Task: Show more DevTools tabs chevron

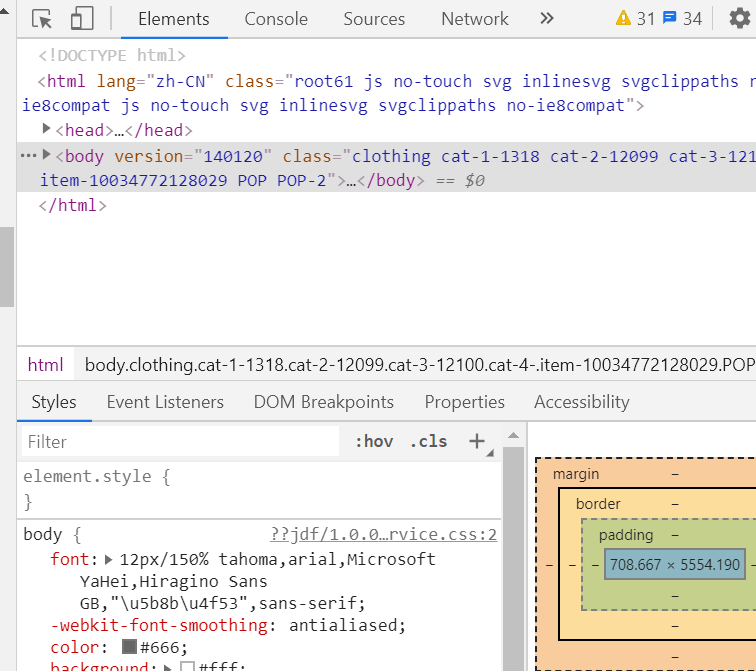Action: (547, 19)
